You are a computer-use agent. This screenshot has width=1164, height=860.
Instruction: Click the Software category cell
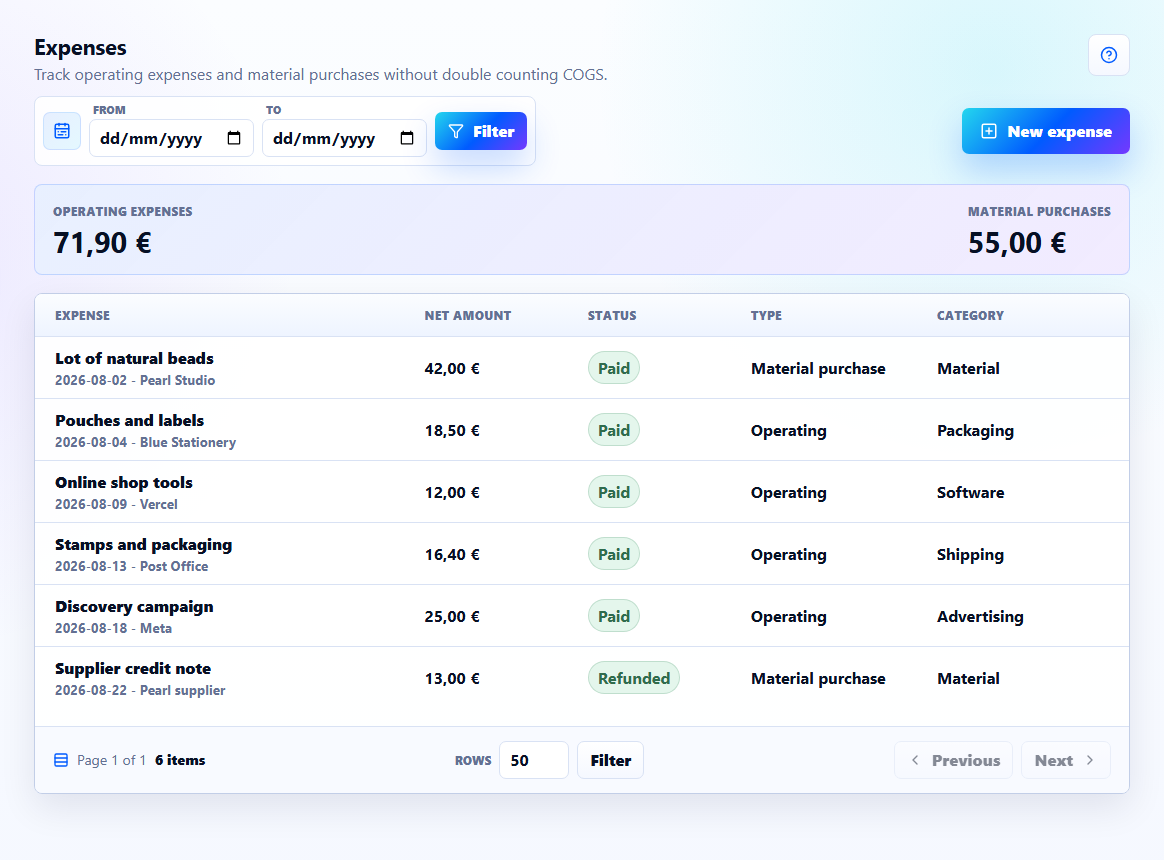(x=970, y=492)
